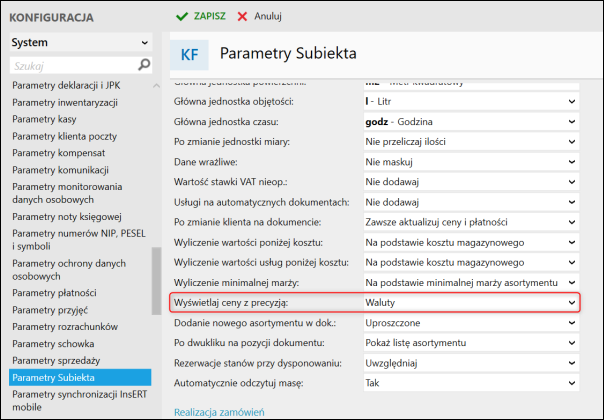The image size is (604, 420).
Task: Click the KF module badge icon
Action: tap(189, 55)
